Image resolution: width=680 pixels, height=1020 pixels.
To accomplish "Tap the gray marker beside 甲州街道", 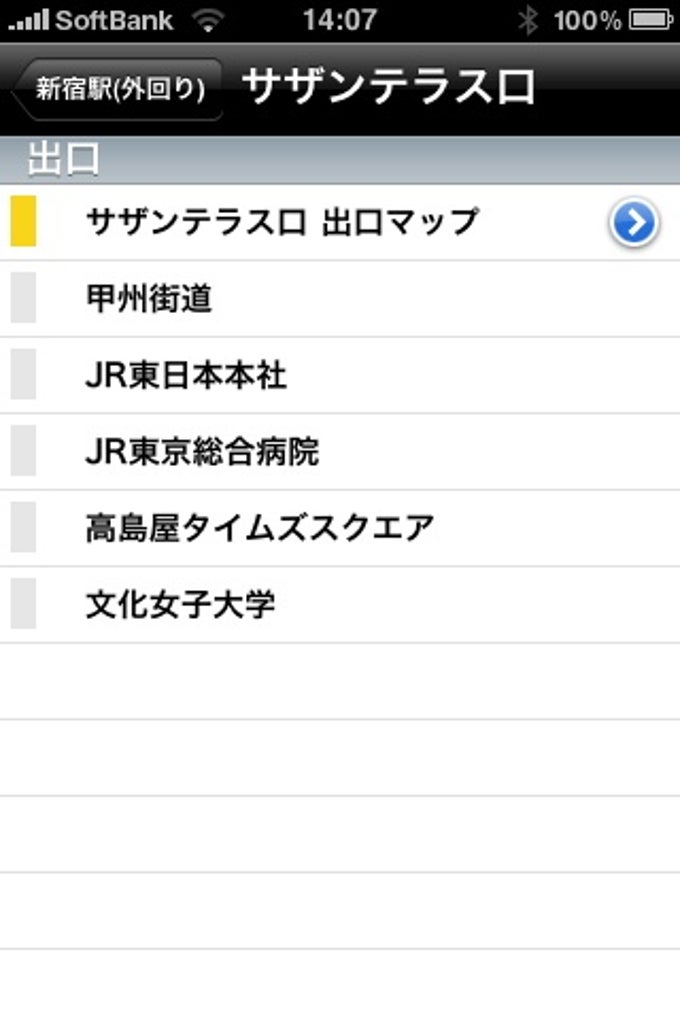I will pyautogui.click(x=23, y=297).
